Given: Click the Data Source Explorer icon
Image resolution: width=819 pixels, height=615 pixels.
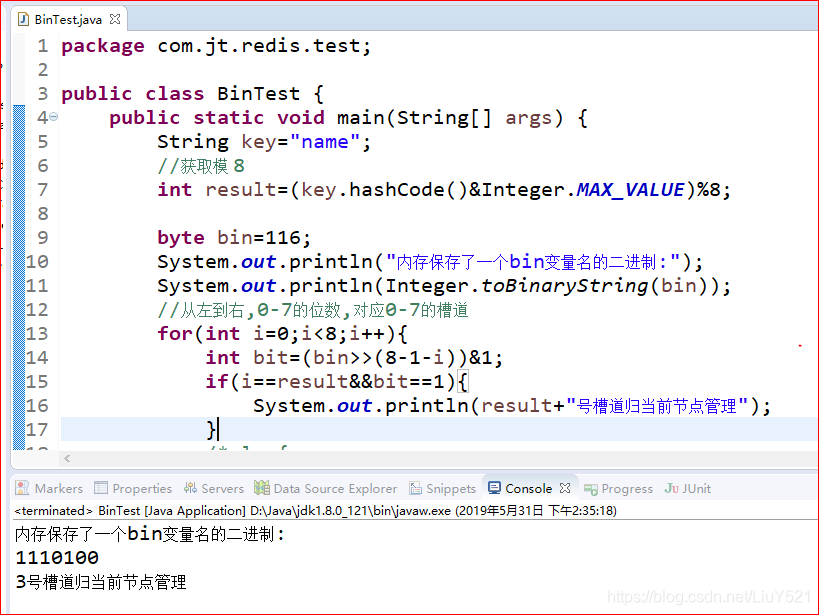Looking at the screenshot, I should (x=262, y=488).
